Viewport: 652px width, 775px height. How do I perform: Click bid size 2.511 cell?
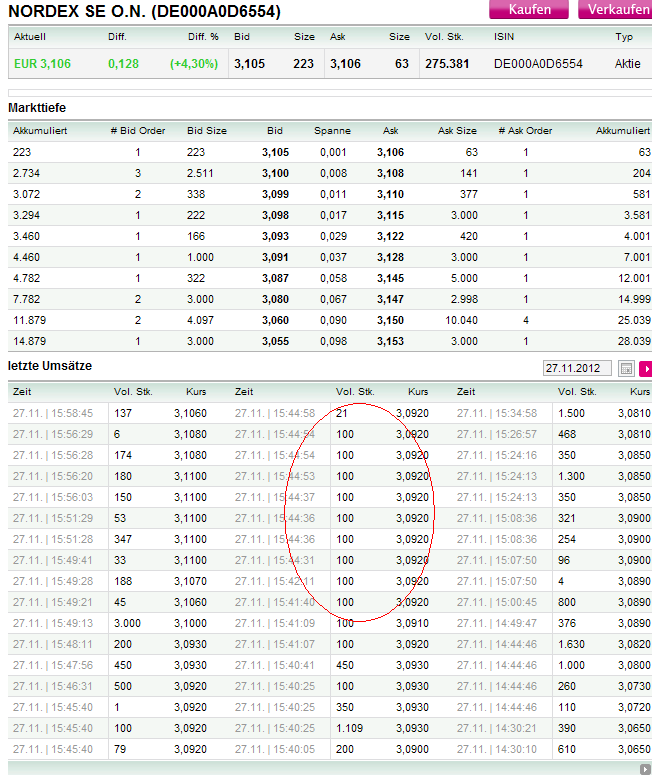(200, 173)
